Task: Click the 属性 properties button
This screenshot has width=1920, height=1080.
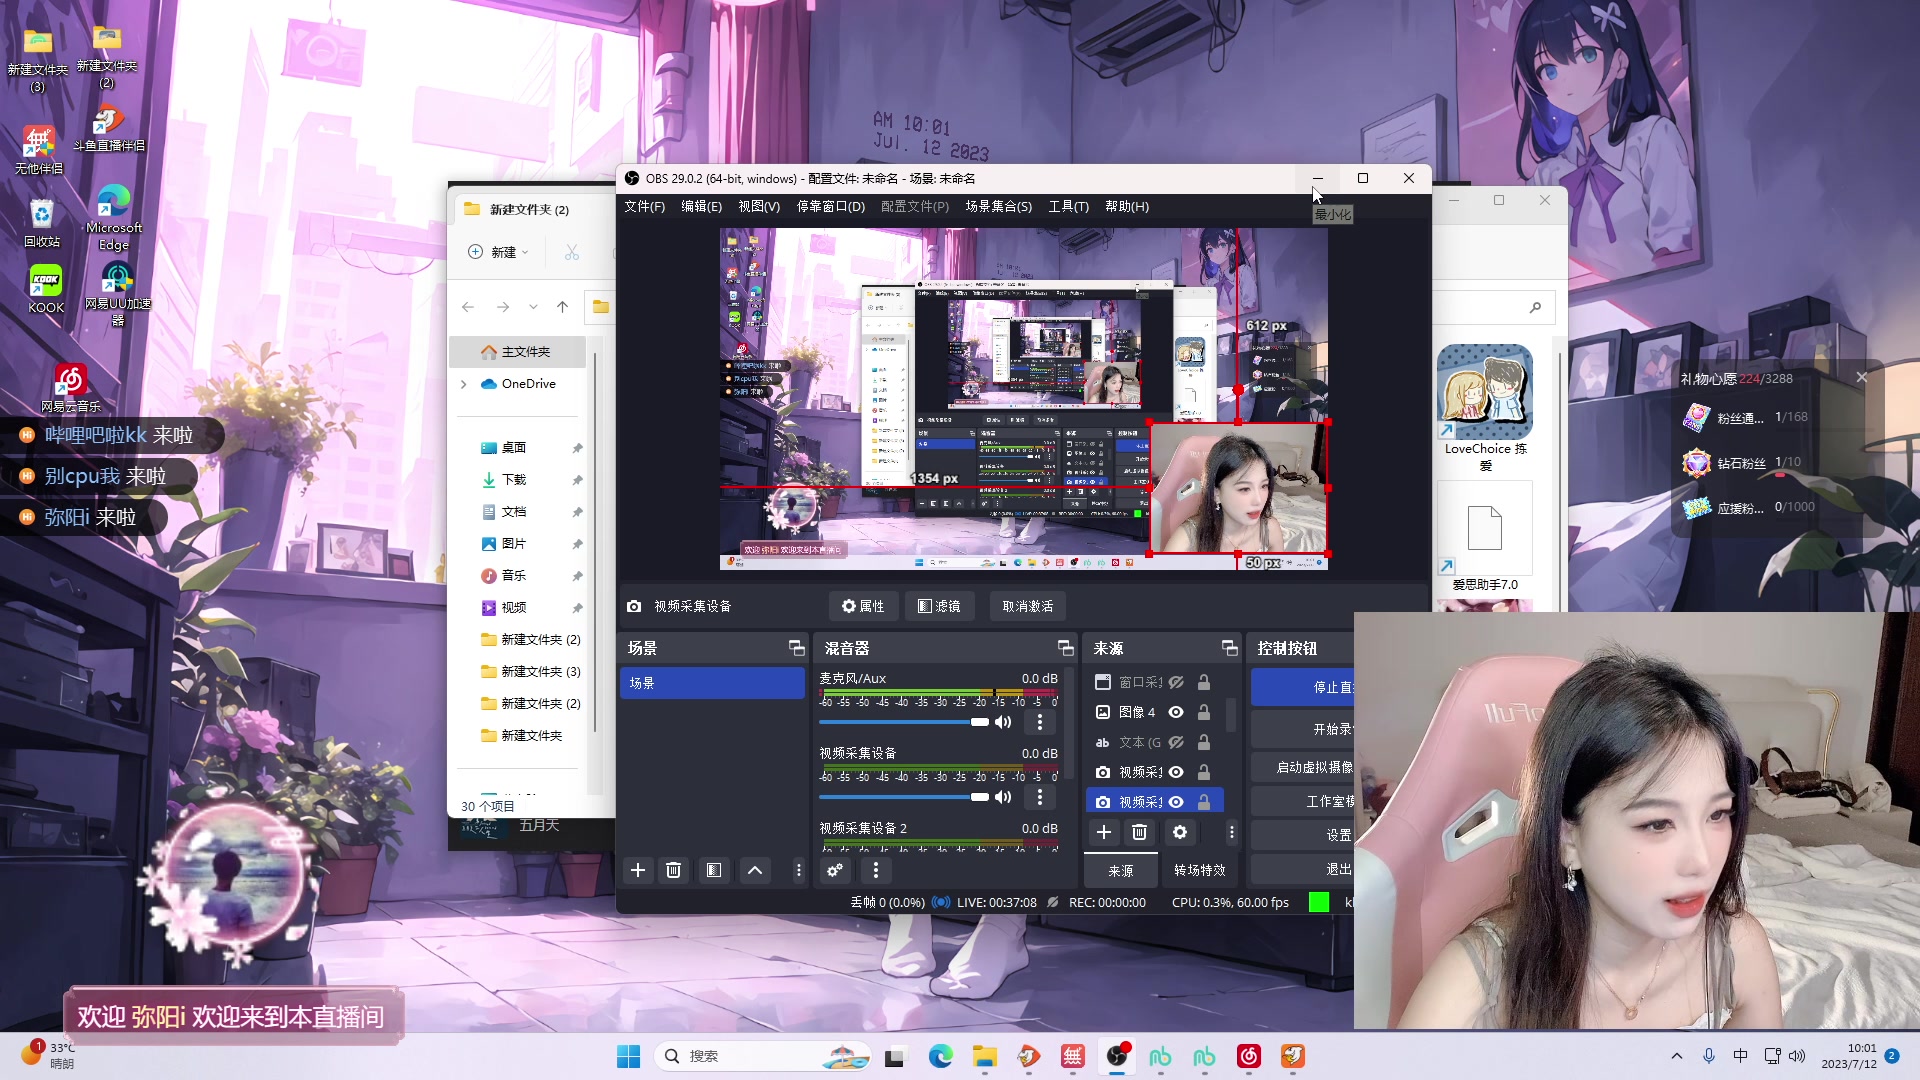Action: coord(863,606)
